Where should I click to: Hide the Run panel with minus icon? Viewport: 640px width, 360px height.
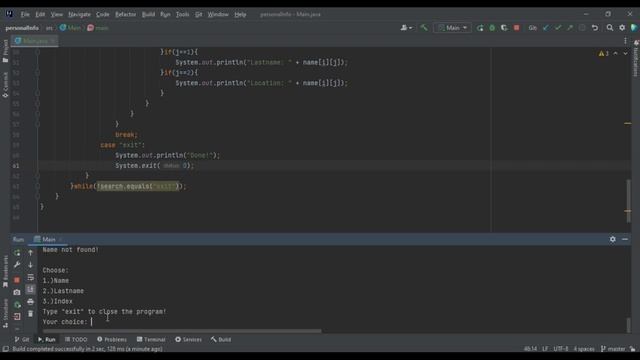625,239
